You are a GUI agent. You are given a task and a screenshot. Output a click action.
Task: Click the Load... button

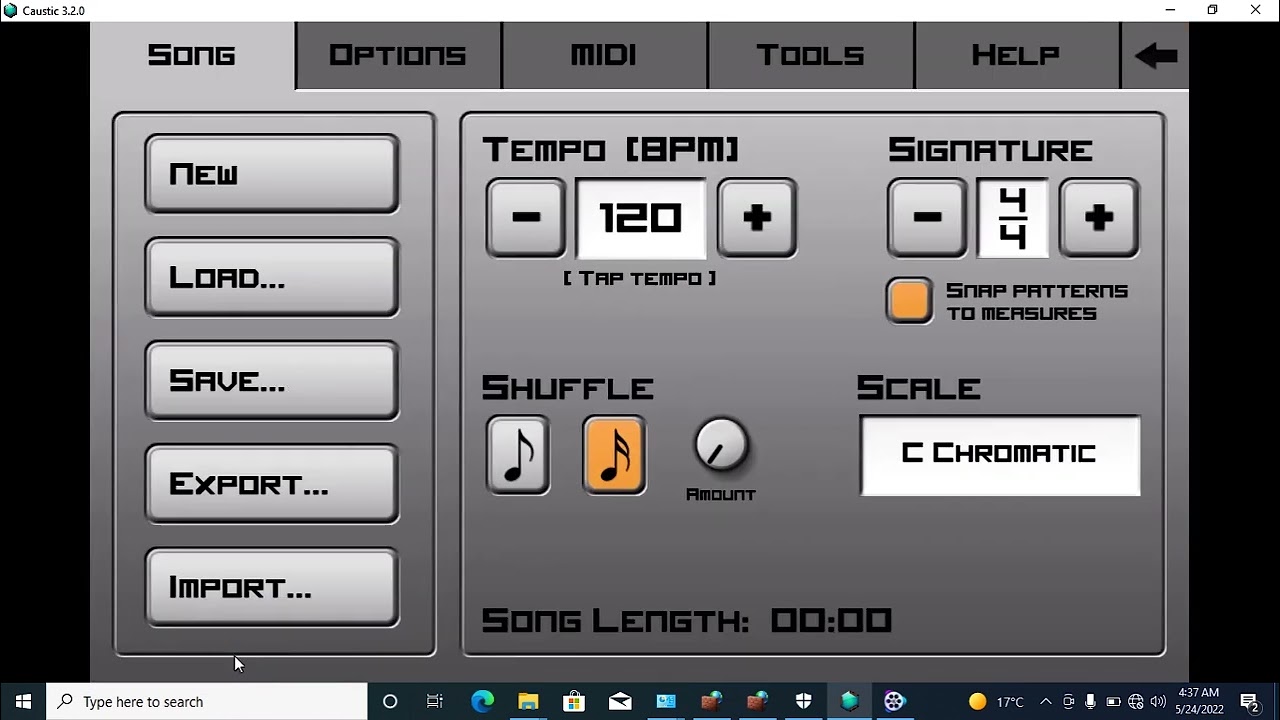coord(272,277)
